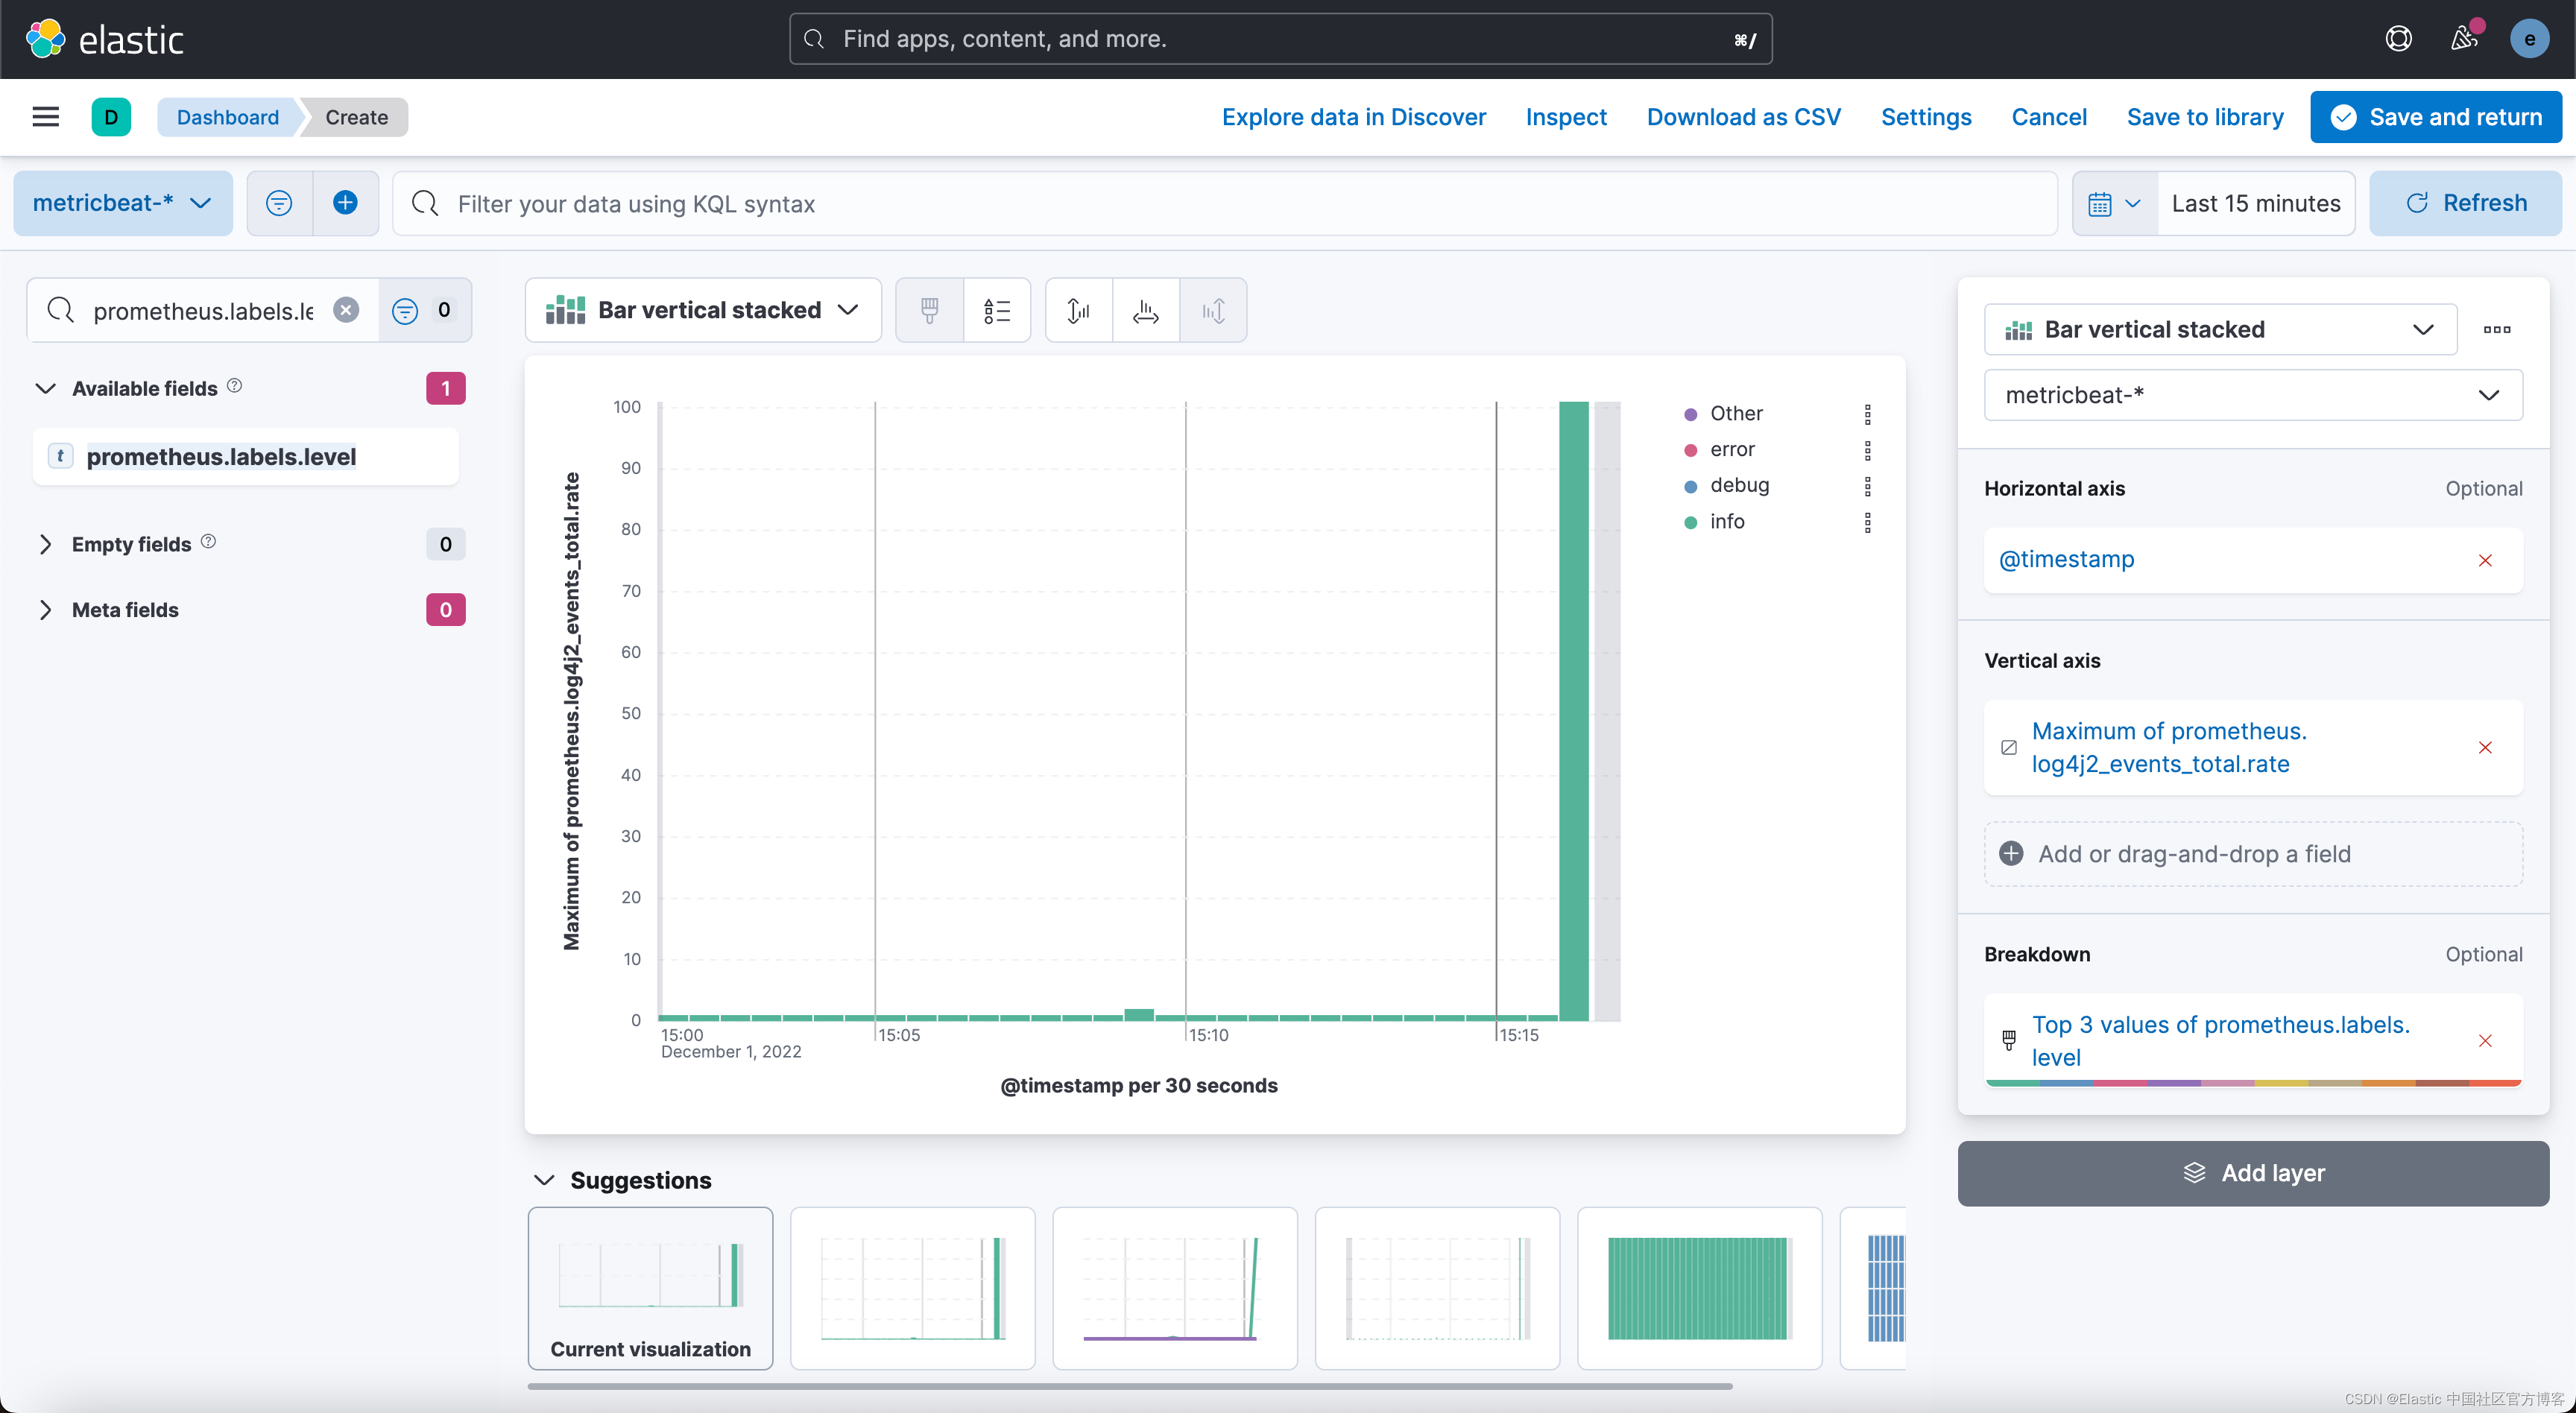Choose the second suggestion thumbnail after Current visualization
2576x1413 pixels.
1175,1288
